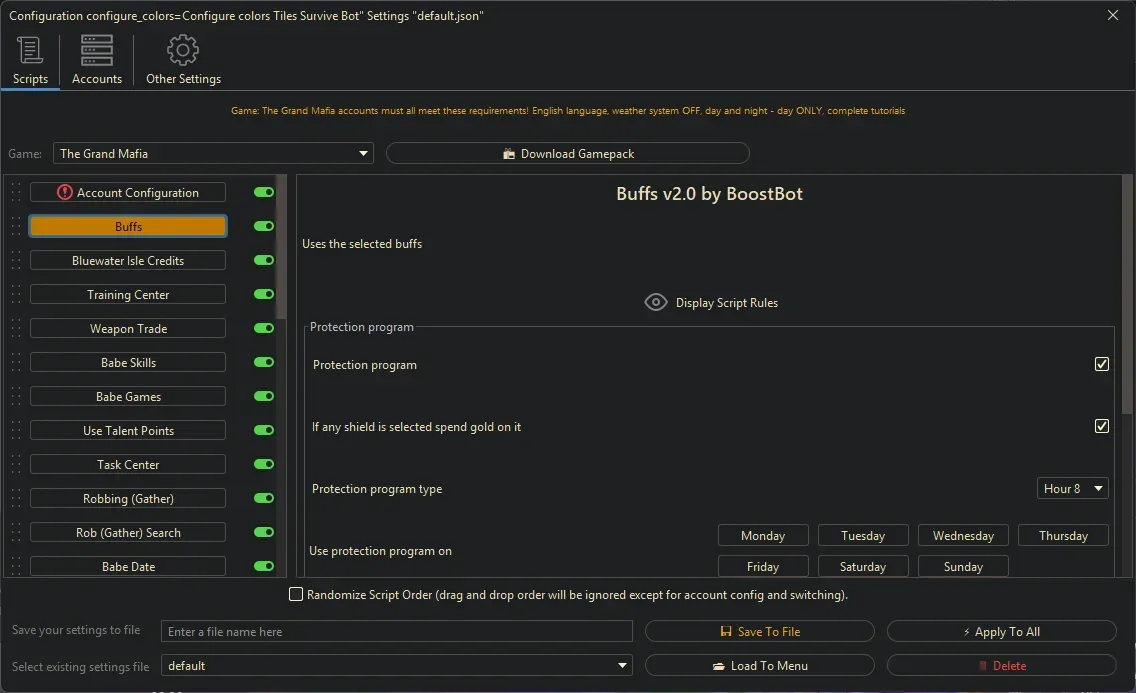Open the Scripts tab
Screen dimensions: 1136x693
tap(30, 61)
